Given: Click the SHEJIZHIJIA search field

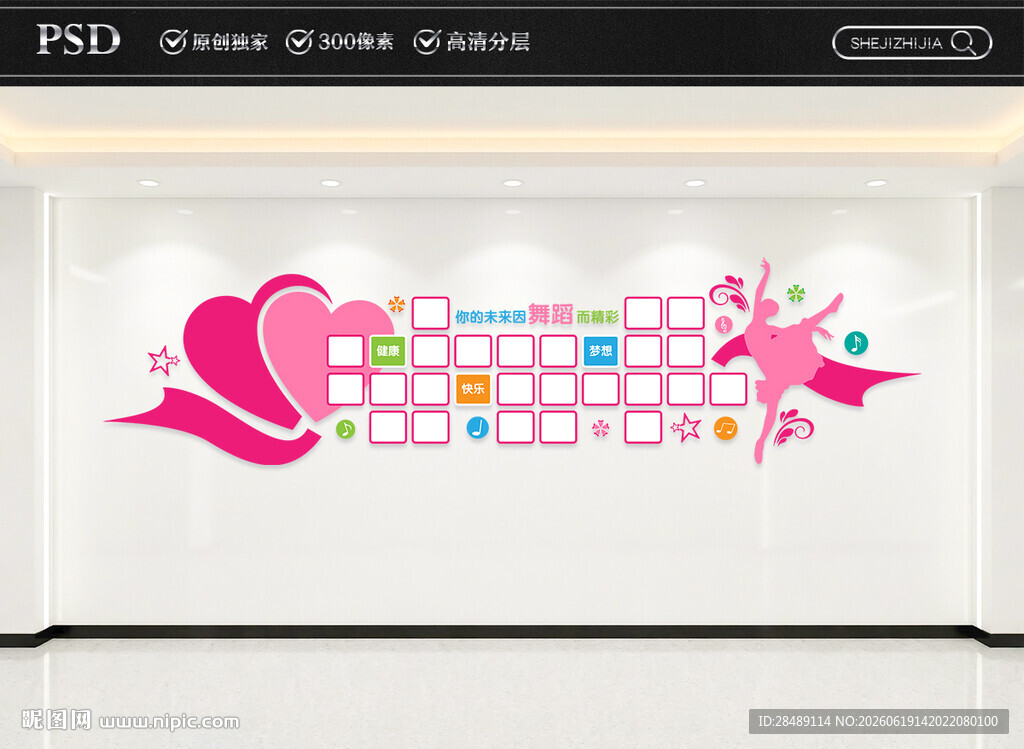Looking at the screenshot, I should pyautogui.click(x=912, y=43).
